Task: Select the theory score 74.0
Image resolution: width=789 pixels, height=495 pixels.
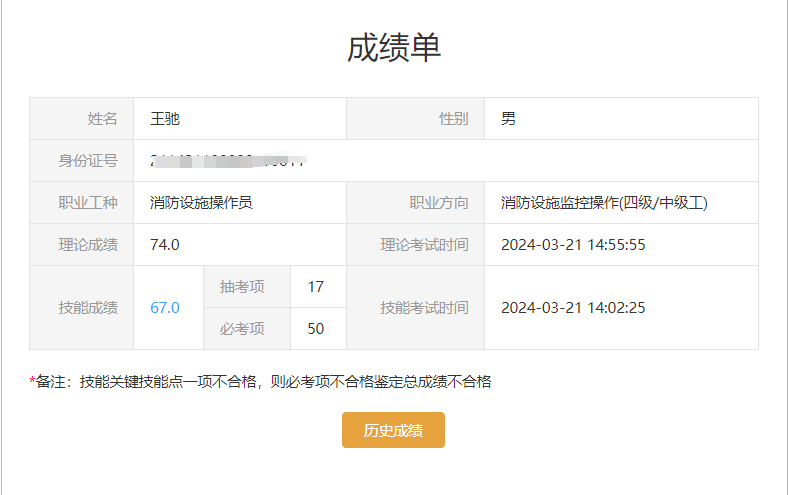Action: pos(165,245)
